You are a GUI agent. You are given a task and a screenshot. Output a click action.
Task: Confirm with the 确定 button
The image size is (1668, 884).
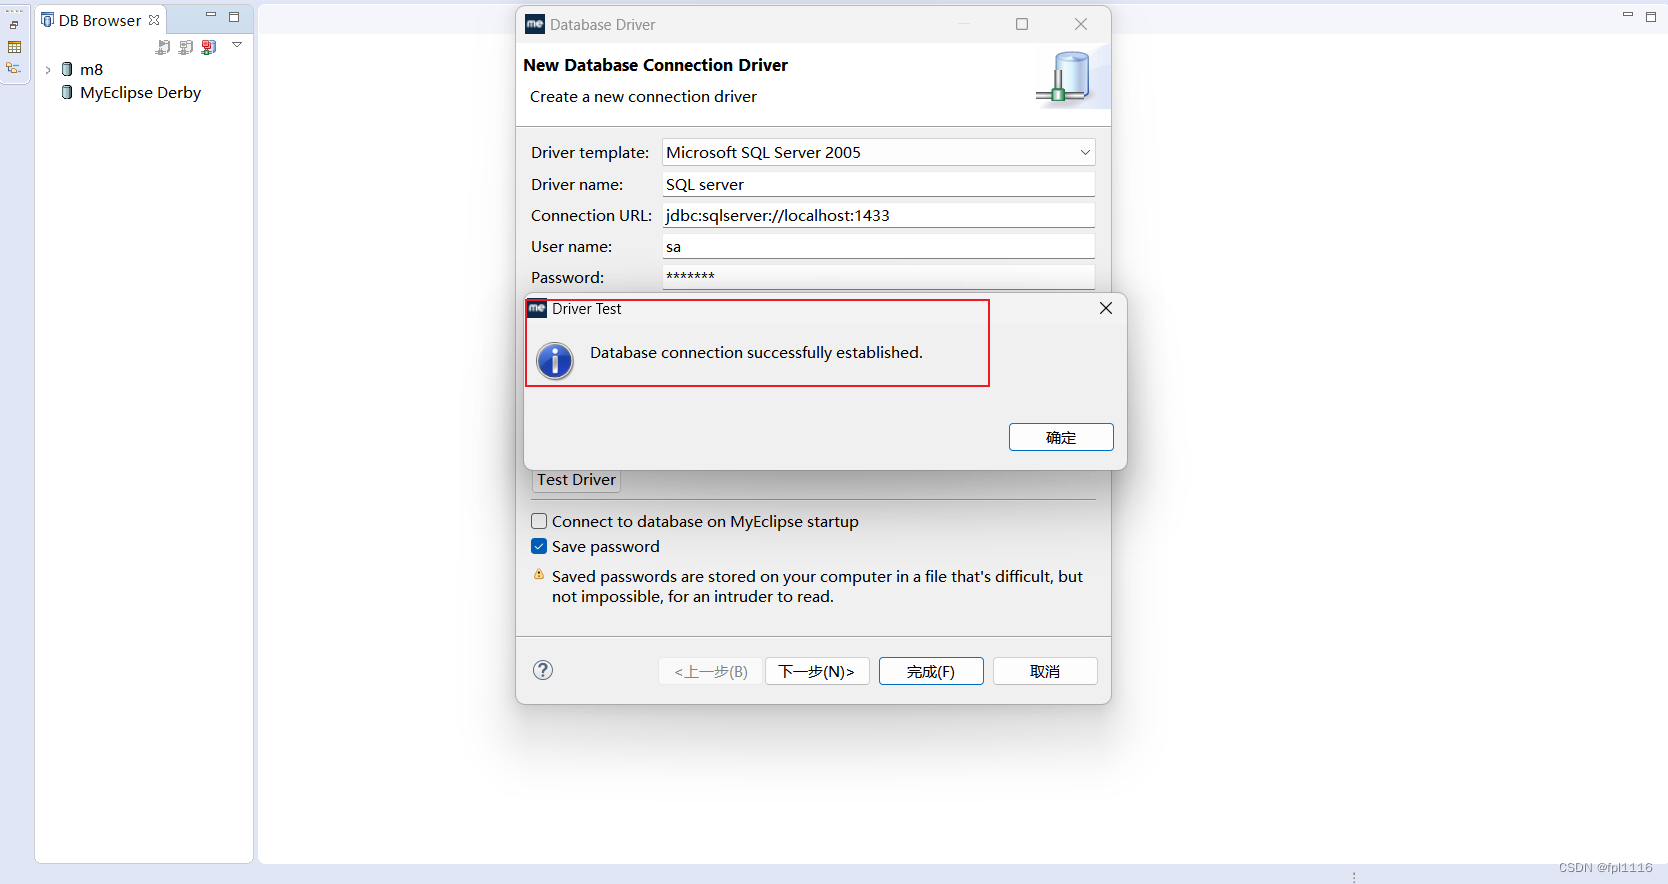click(1061, 437)
